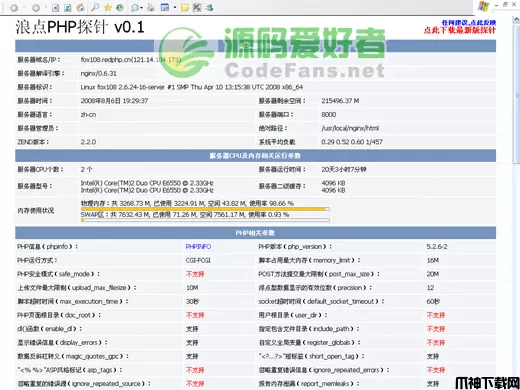Select the zh-cn language value
Image resolution: width=520 pixels, height=390 pixels.
point(88,114)
